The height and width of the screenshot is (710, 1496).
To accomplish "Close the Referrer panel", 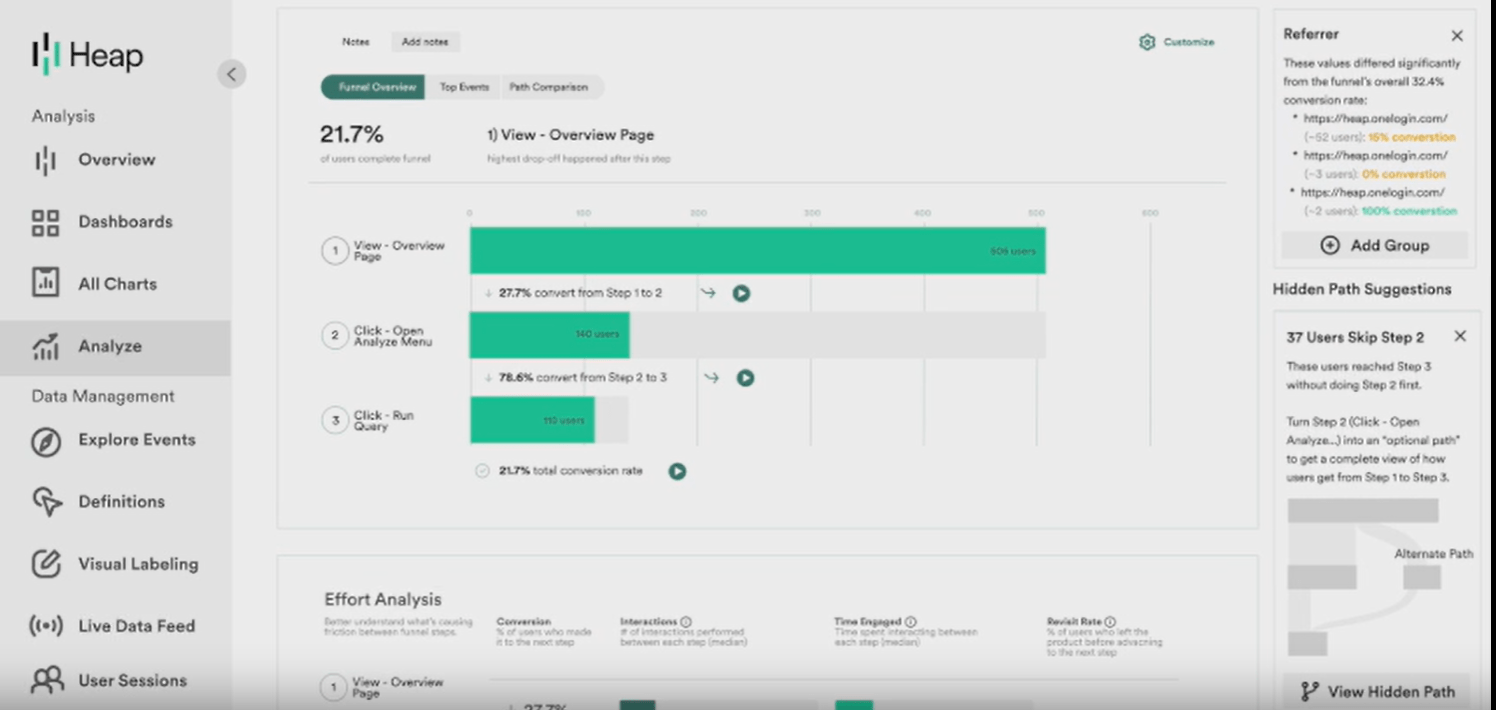I will (x=1457, y=36).
